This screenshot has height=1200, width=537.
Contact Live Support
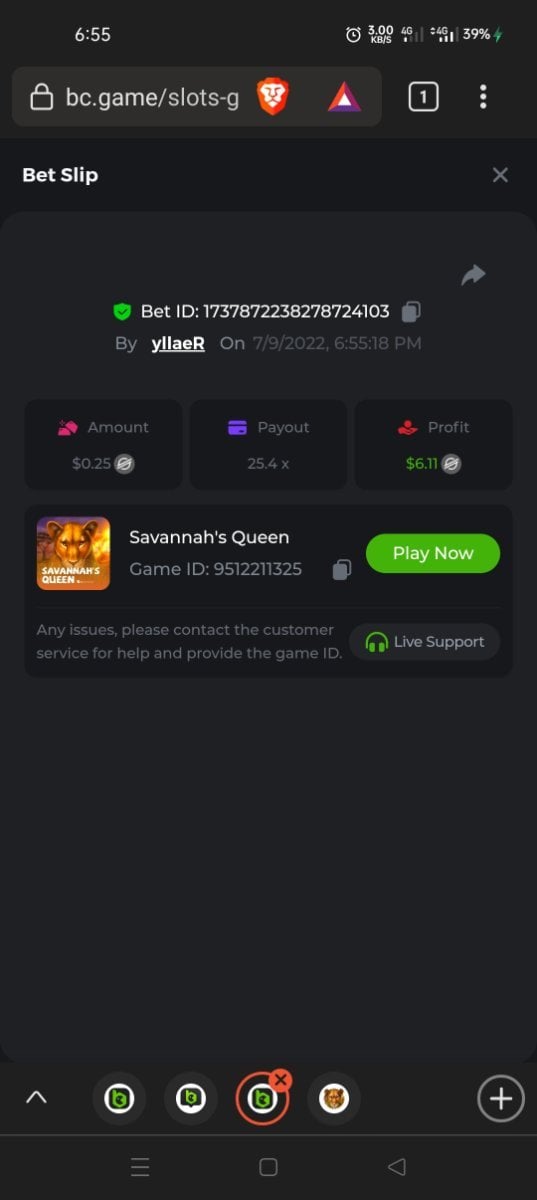[424, 642]
